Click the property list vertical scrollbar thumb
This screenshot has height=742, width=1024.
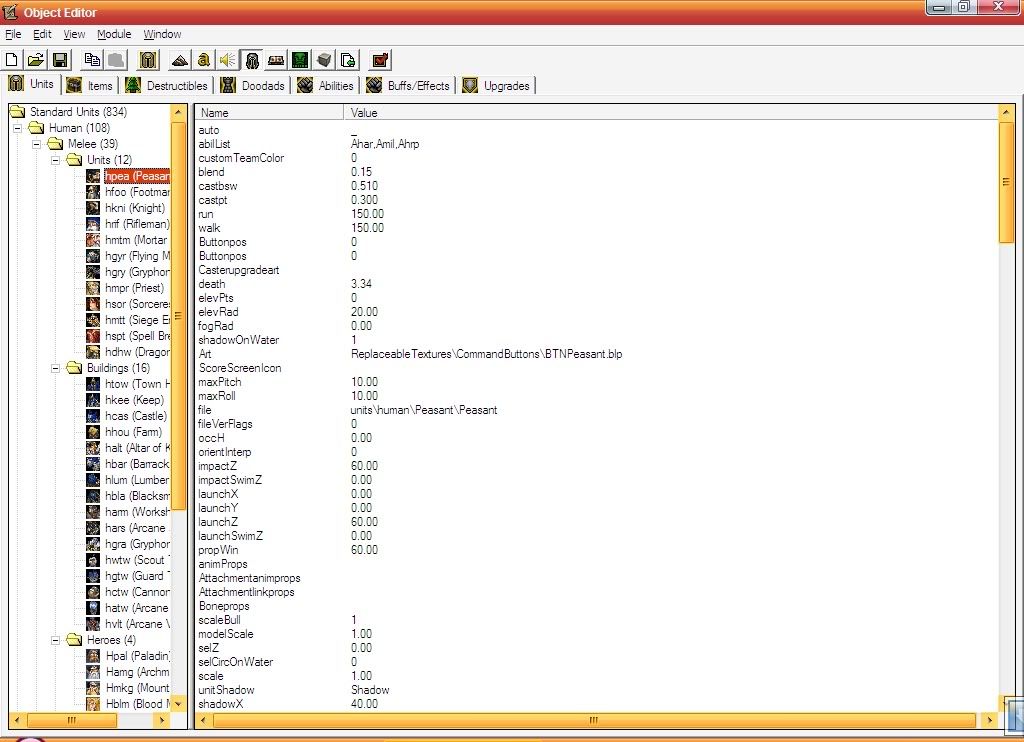1006,182
